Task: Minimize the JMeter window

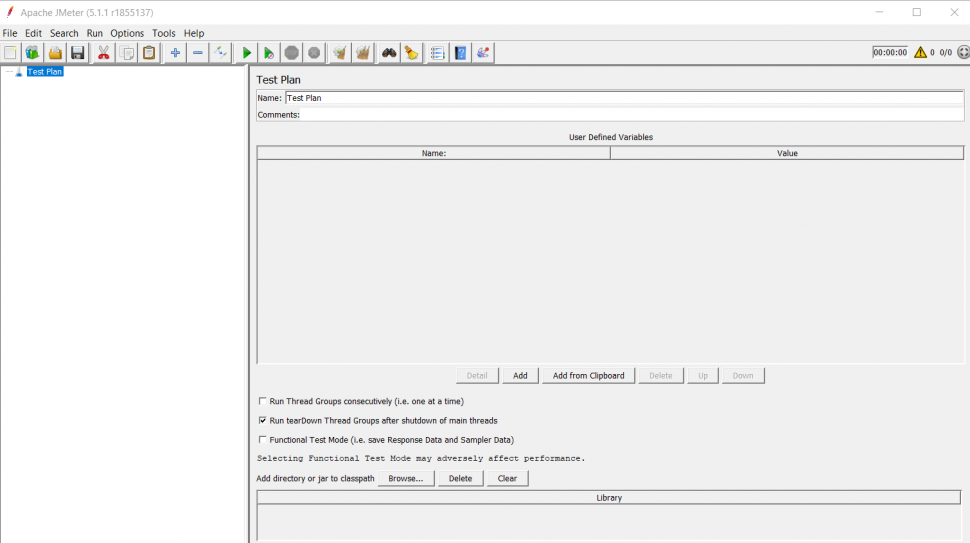Action: point(879,12)
